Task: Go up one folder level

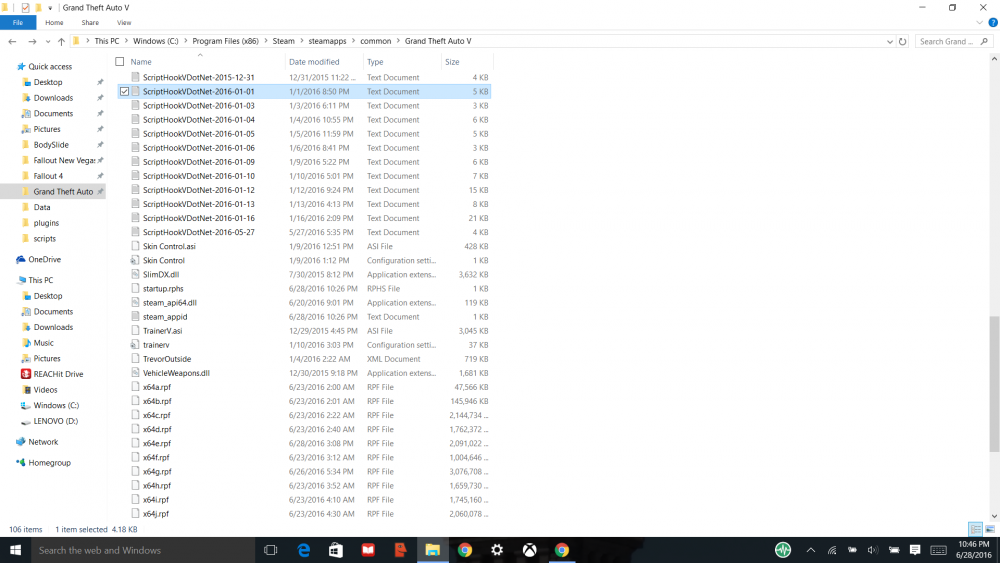Action: click(x=61, y=41)
